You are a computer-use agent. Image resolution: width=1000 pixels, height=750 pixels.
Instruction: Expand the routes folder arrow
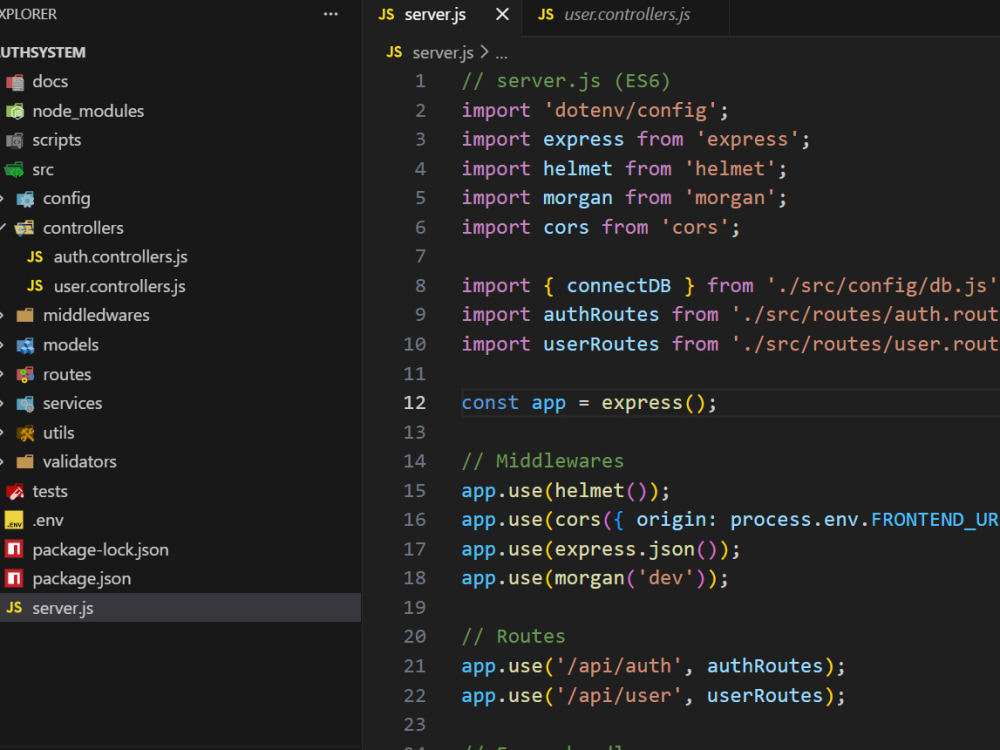click(3, 374)
